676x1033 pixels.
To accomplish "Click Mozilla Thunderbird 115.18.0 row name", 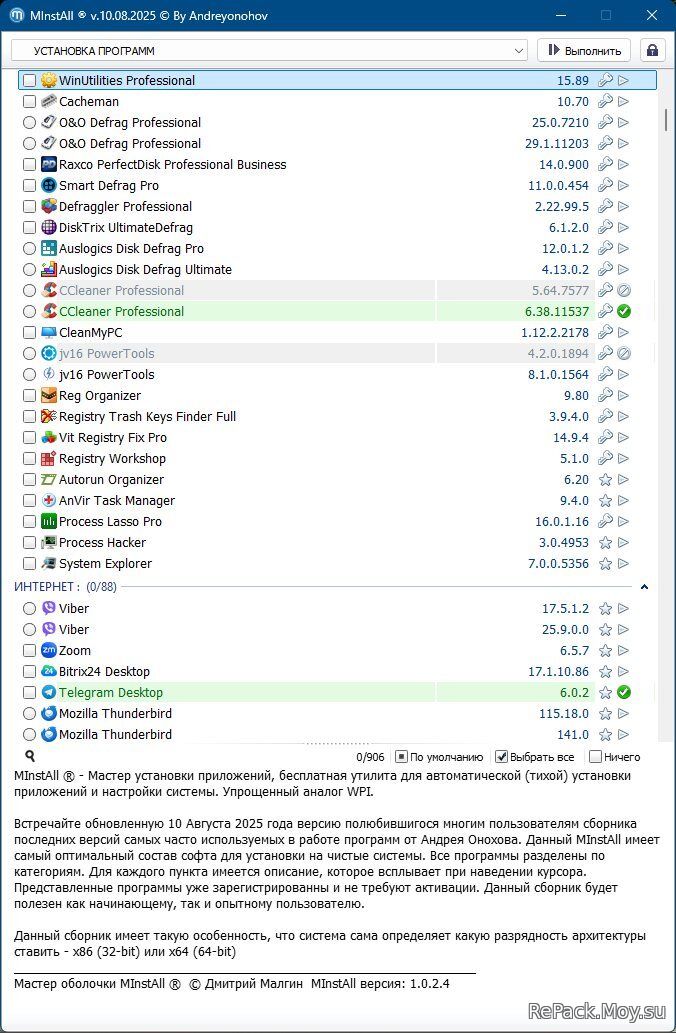I will (115, 713).
